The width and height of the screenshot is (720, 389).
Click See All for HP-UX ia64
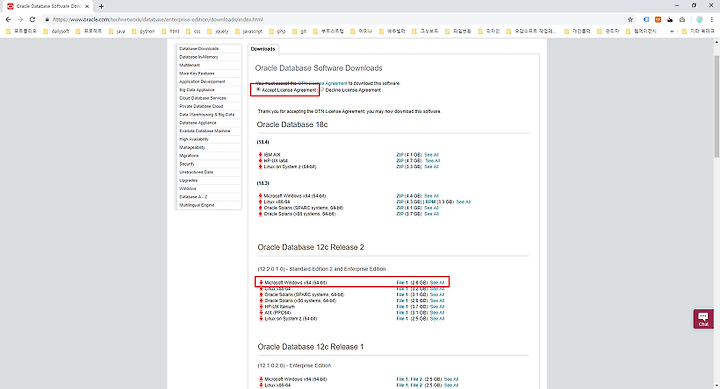[x=433, y=161]
